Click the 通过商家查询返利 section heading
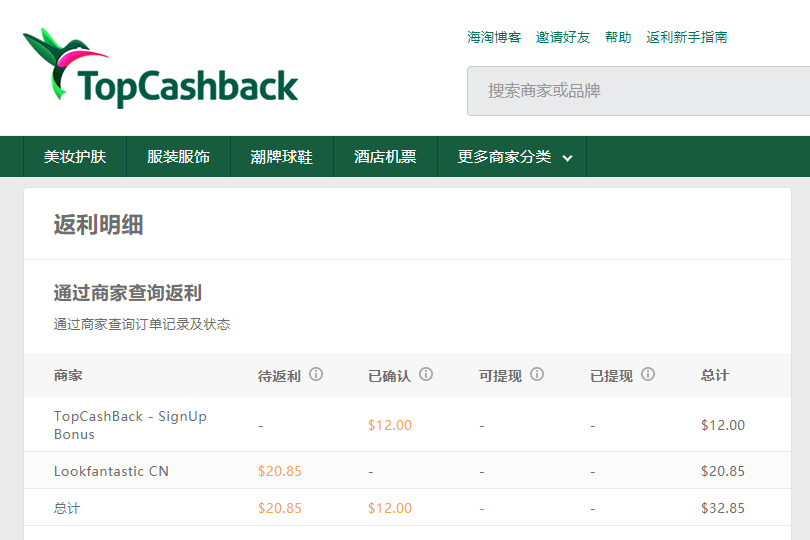This screenshot has height=540, width=810. point(128,293)
